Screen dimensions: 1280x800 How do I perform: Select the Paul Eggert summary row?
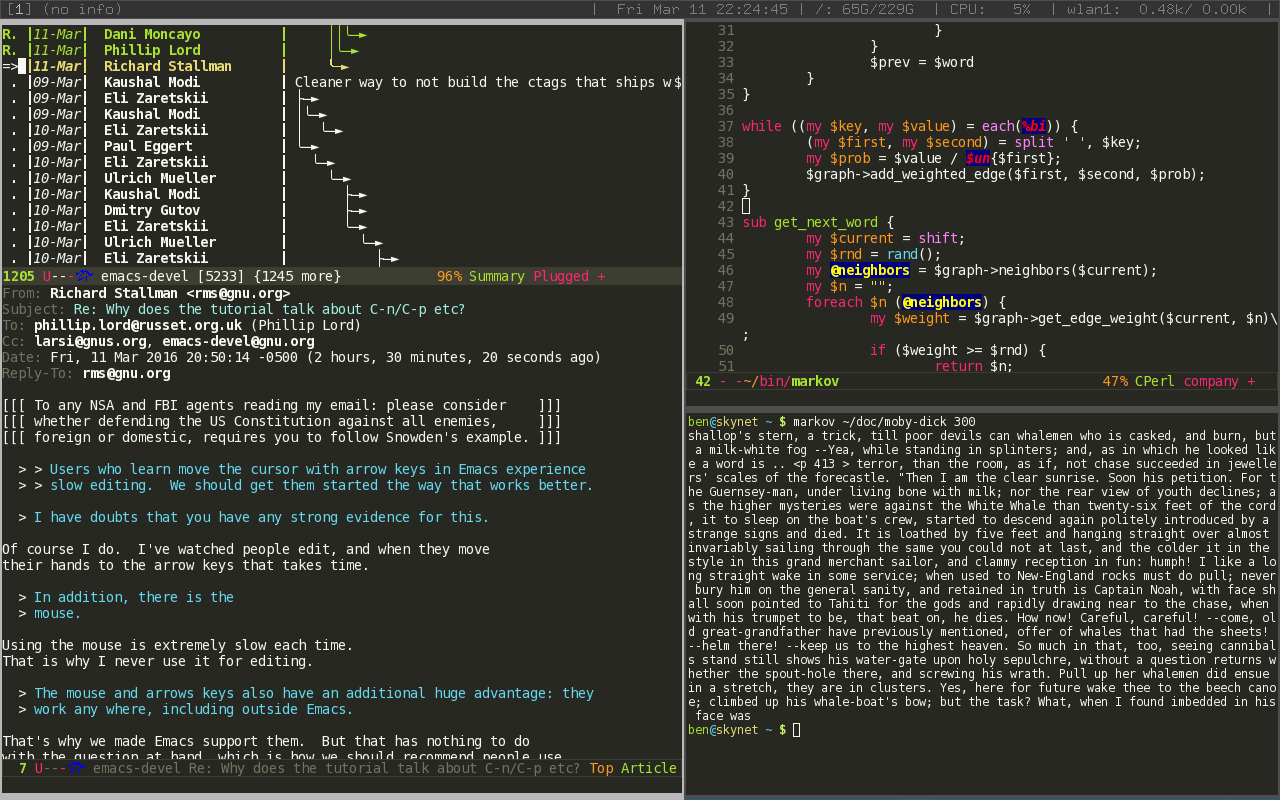tap(341, 146)
